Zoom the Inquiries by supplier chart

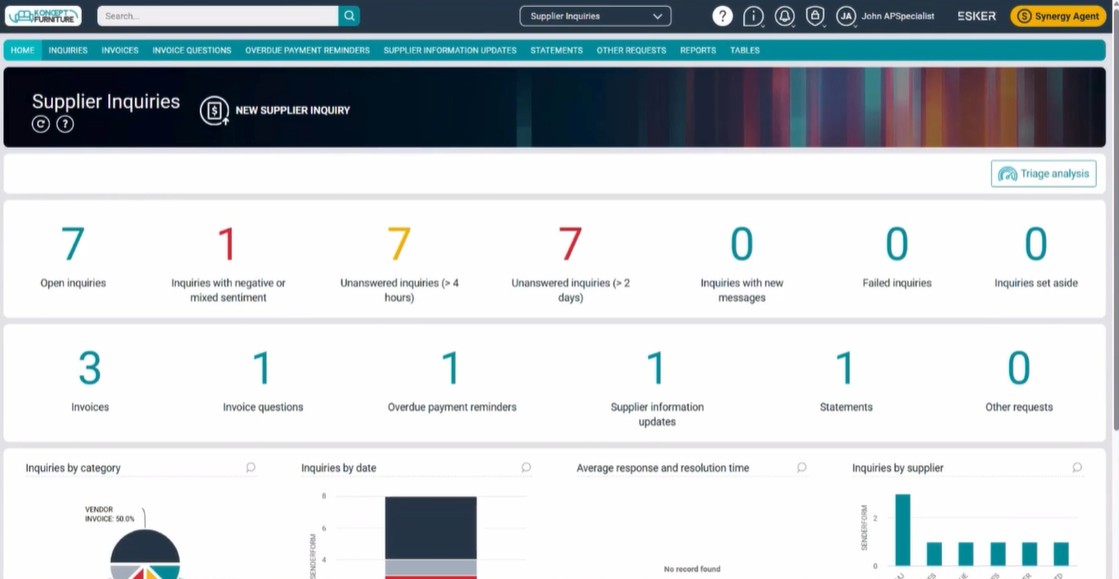(1077, 468)
